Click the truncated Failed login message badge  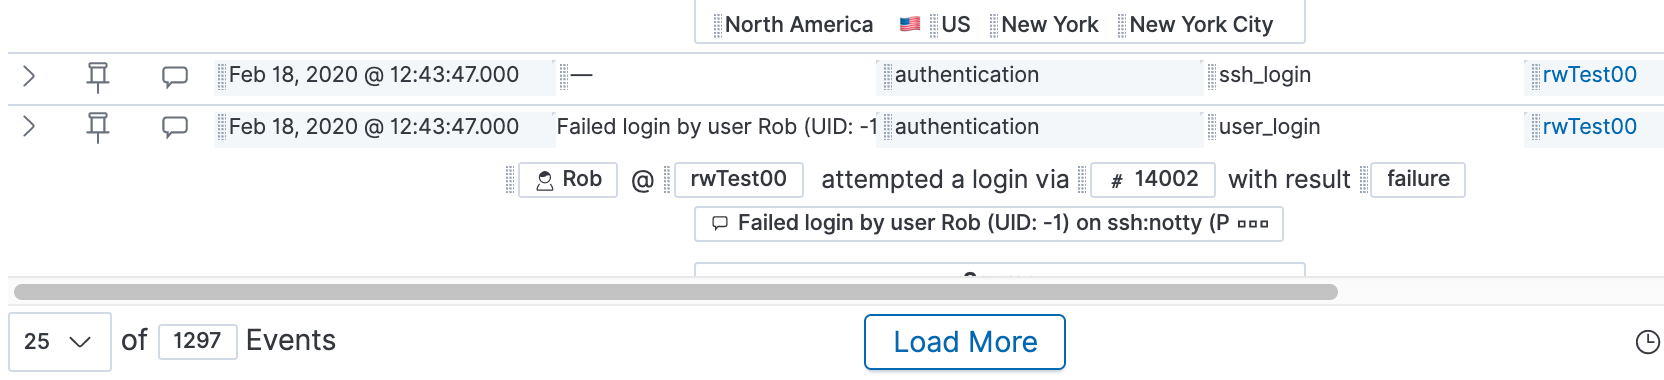pos(989,223)
